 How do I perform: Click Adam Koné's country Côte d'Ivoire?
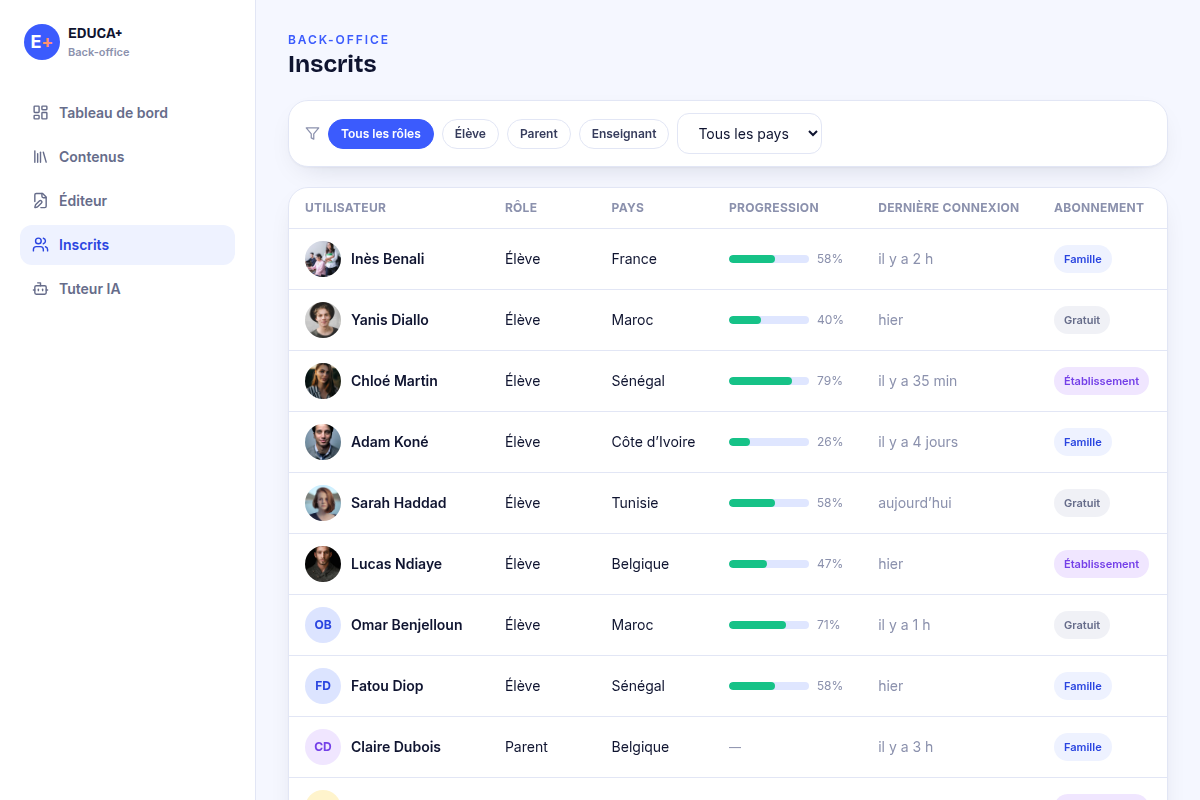(x=653, y=442)
